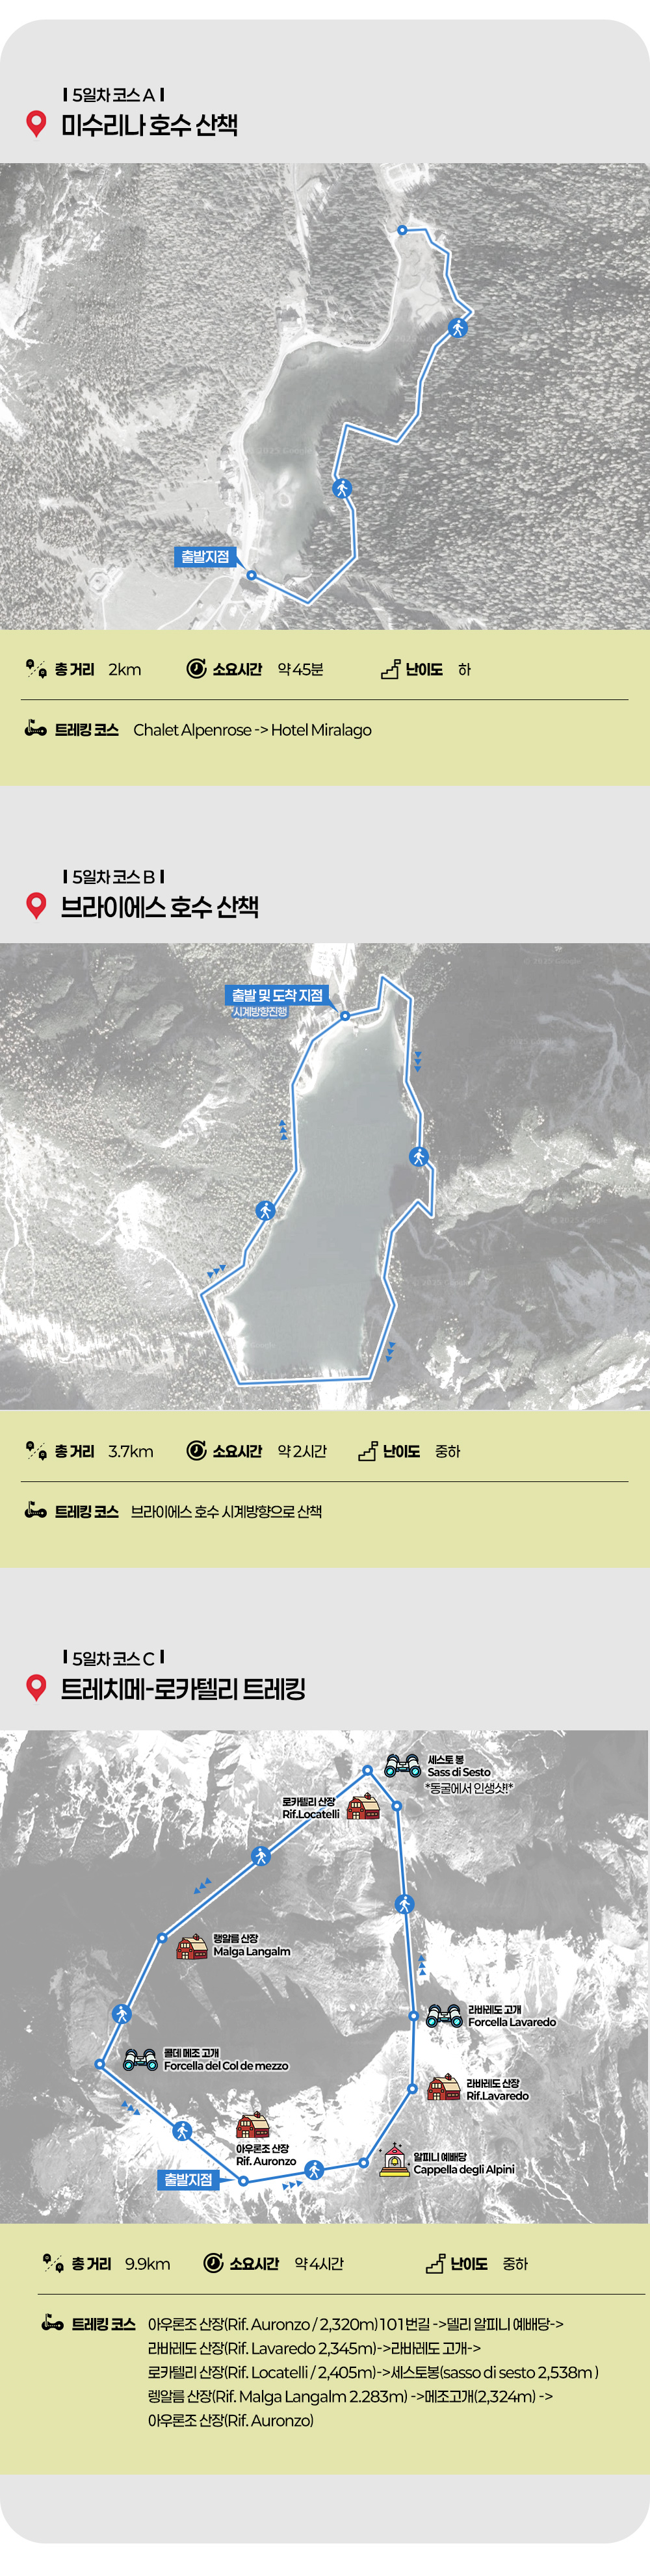Click the 출발지점 label on the Misurina map
Screen dimensions: 650x2576
click(206, 556)
